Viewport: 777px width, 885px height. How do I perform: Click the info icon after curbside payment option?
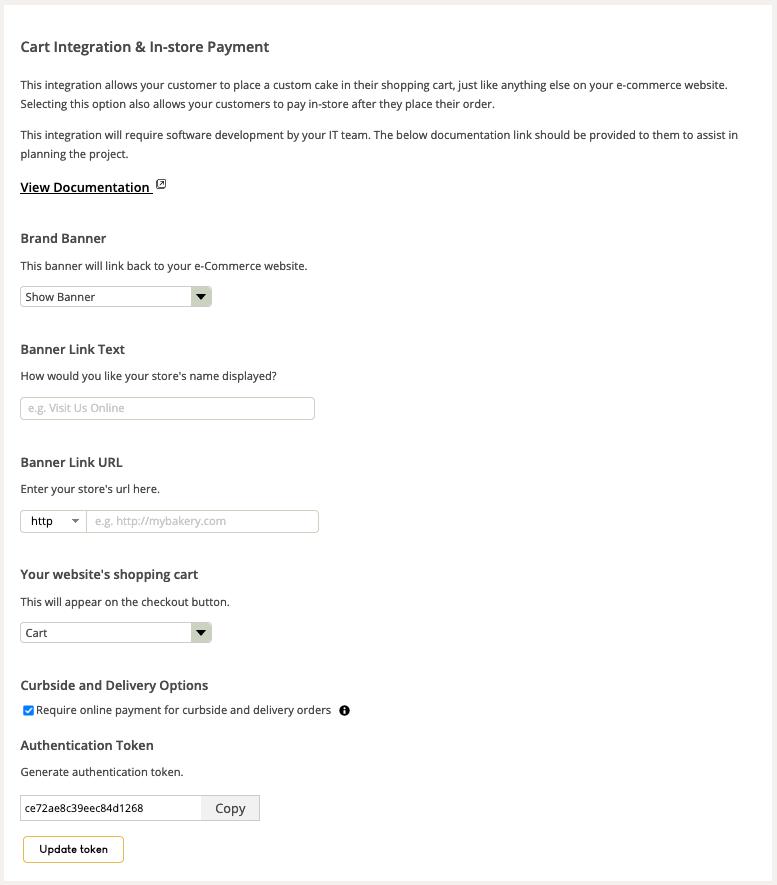coord(344,711)
